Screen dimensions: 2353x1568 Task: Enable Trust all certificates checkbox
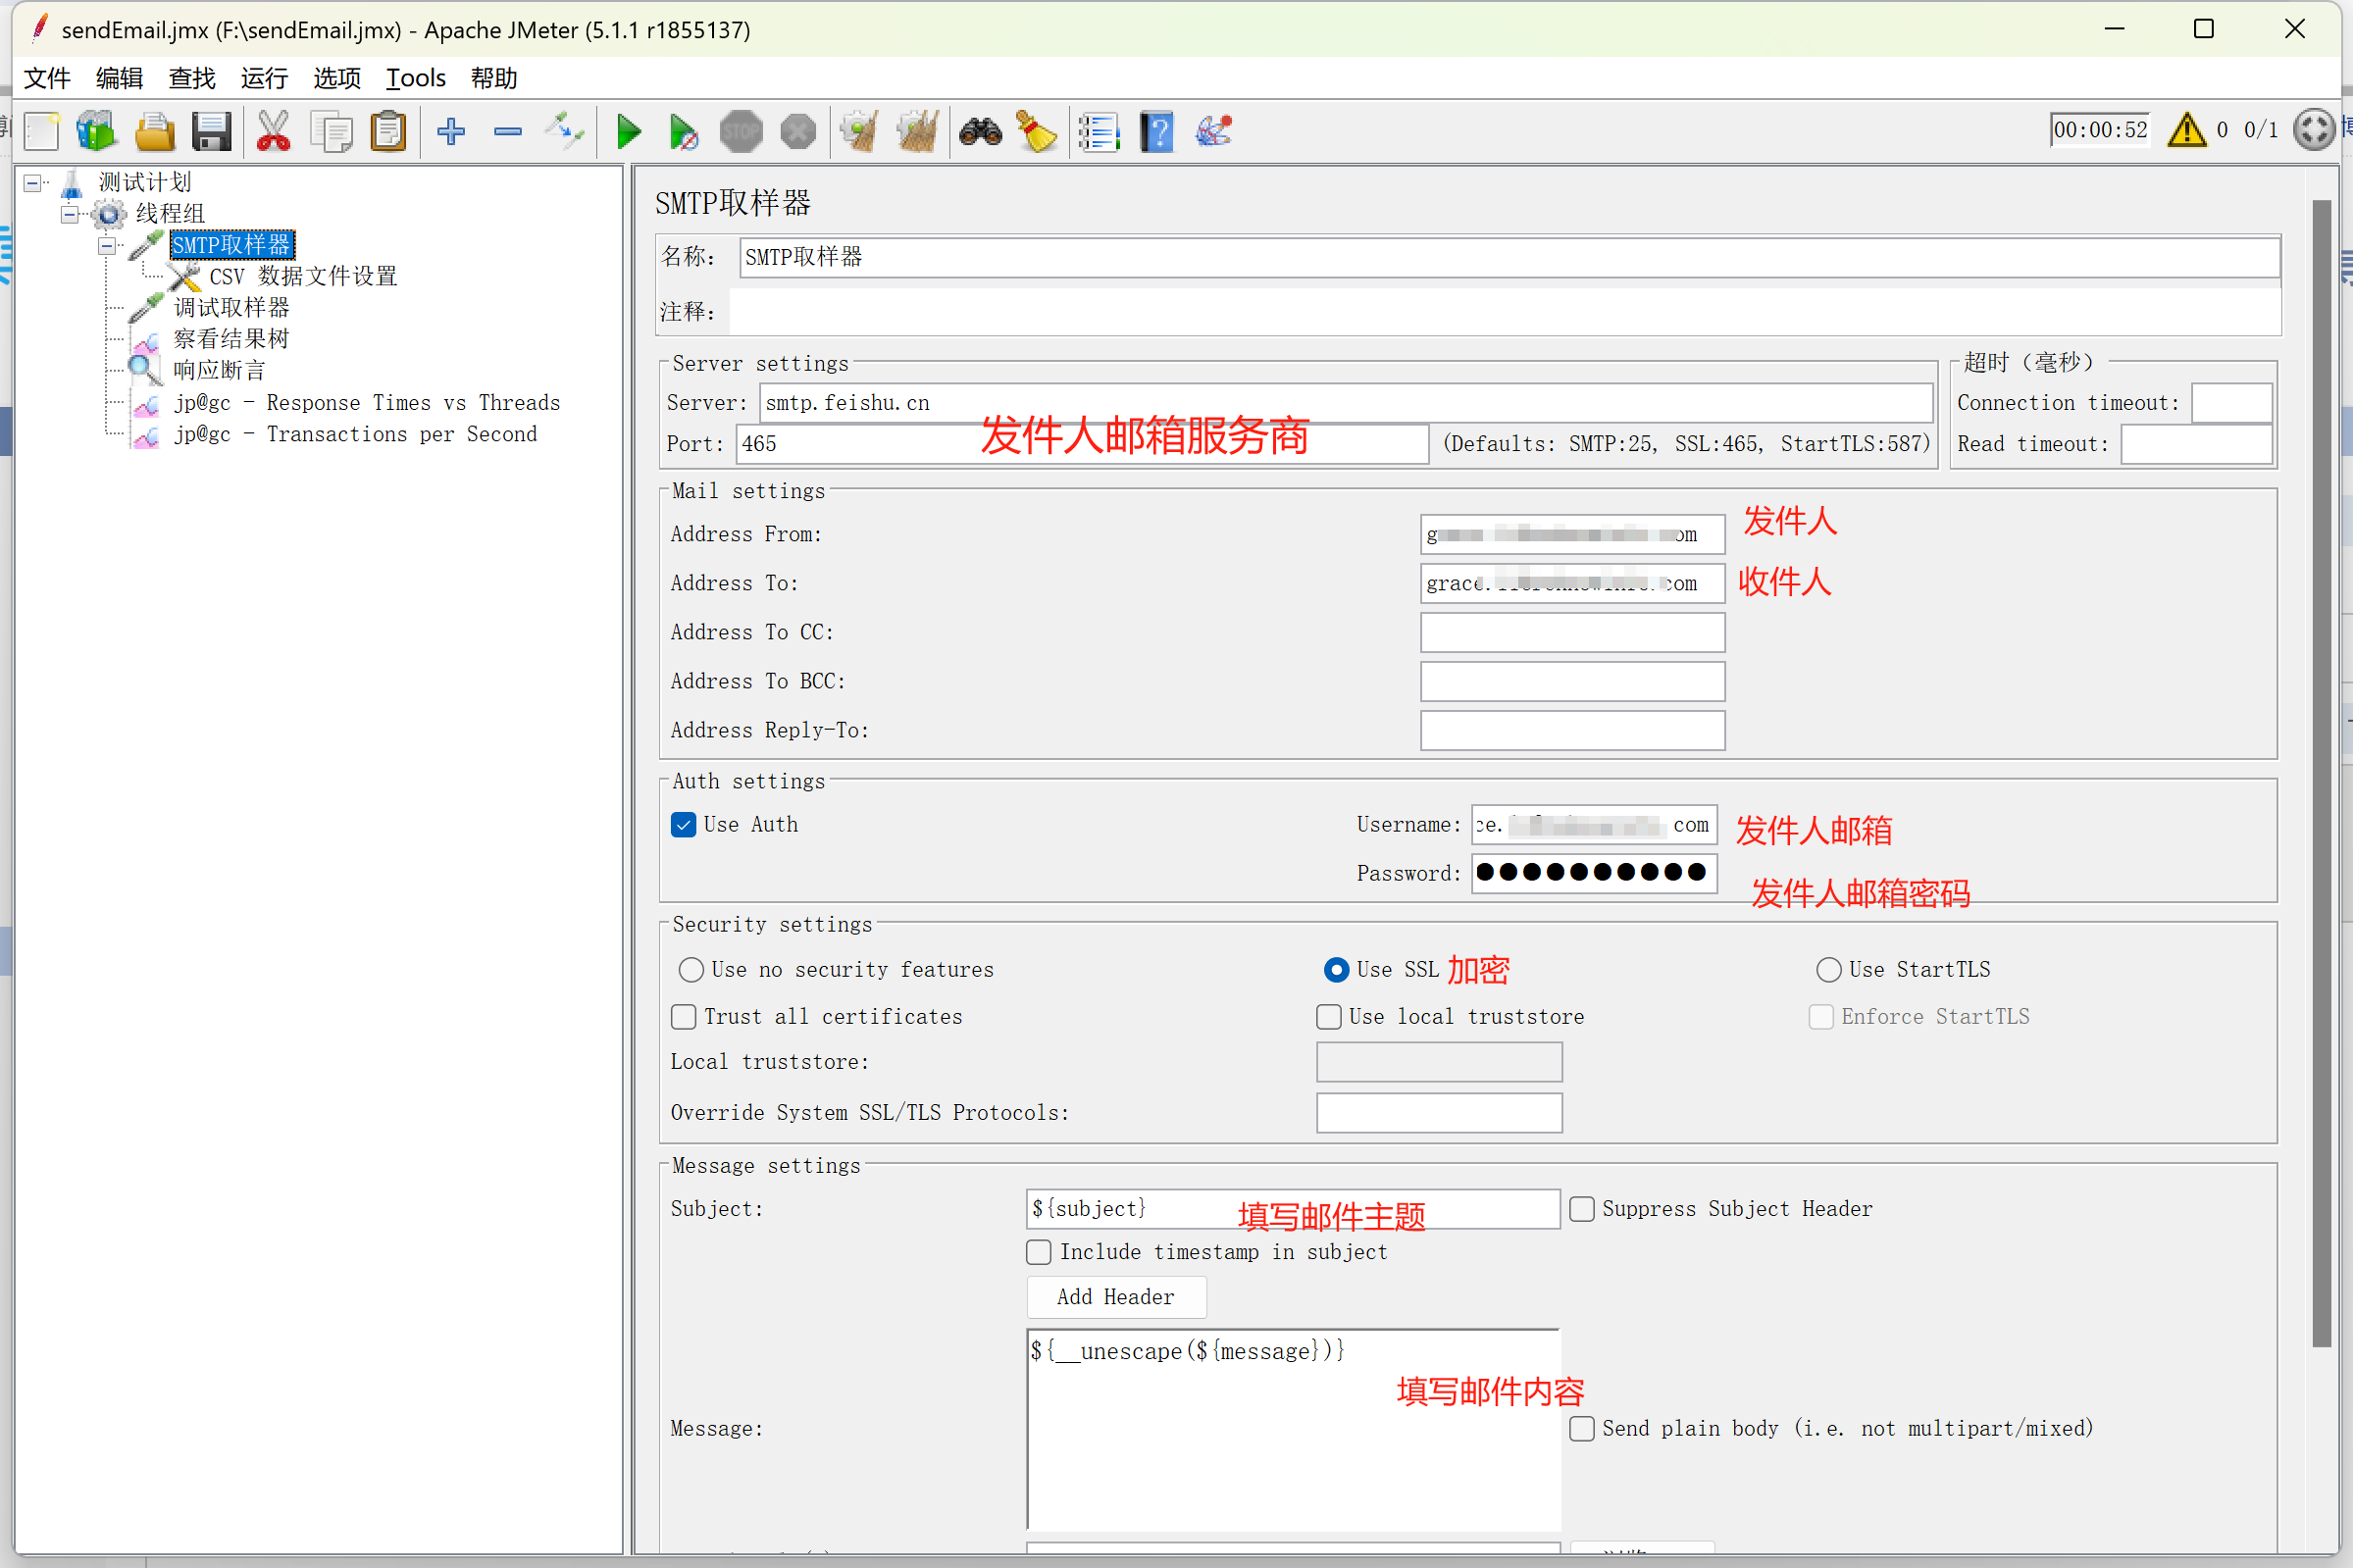[683, 1016]
